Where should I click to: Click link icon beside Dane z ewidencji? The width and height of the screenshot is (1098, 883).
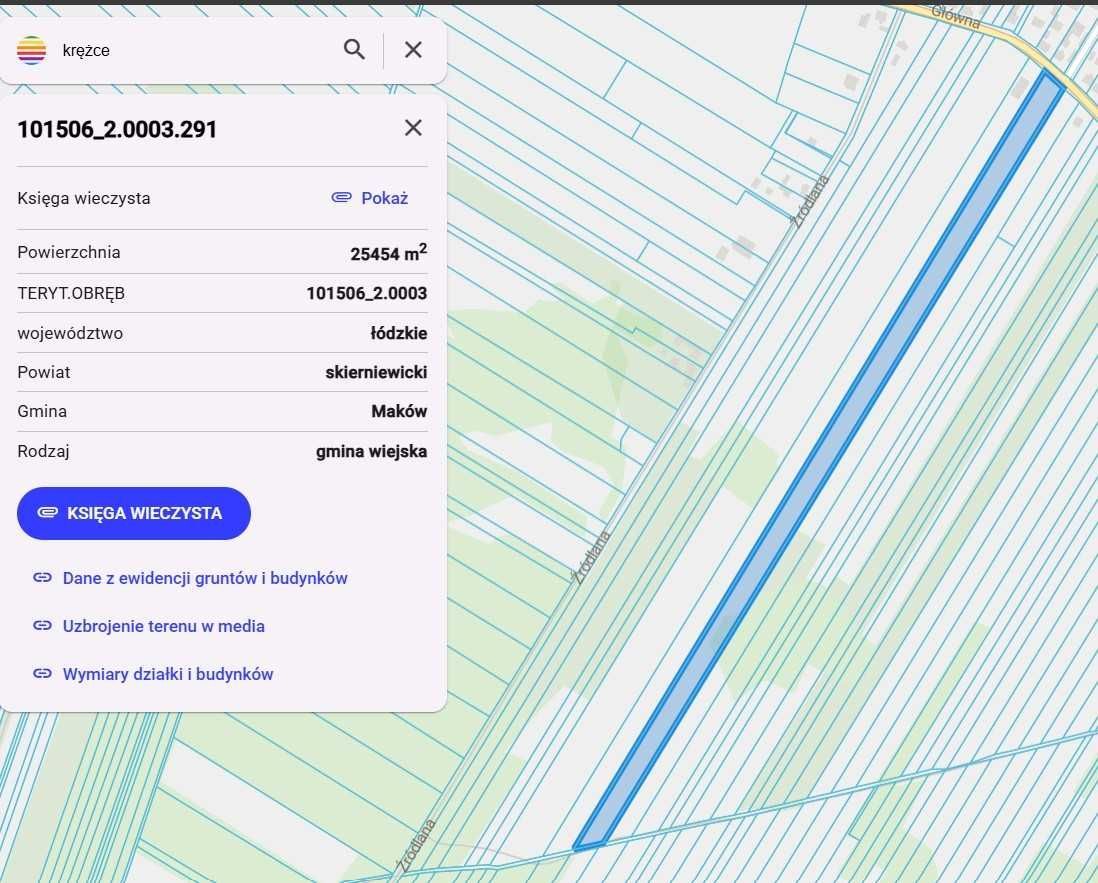tap(42, 578)
